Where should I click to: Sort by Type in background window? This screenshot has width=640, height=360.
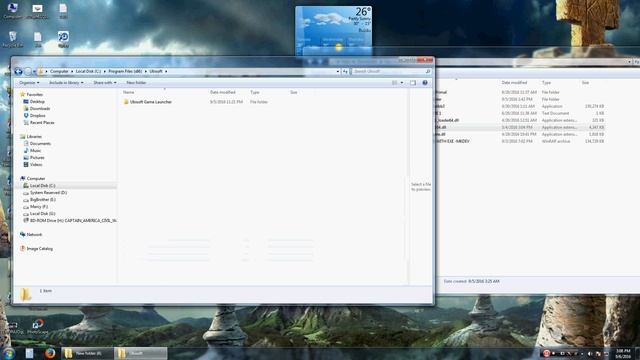click(x=546, y=83)
